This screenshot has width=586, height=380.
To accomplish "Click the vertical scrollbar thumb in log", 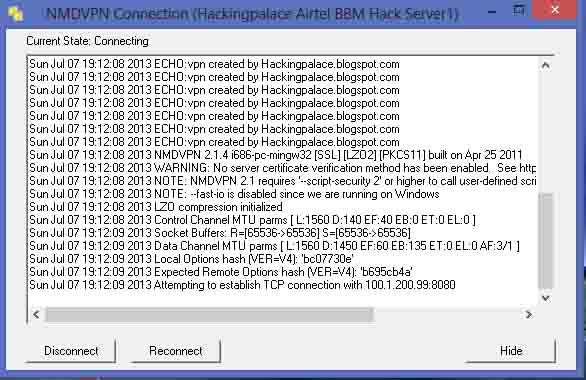I will 546,241.
